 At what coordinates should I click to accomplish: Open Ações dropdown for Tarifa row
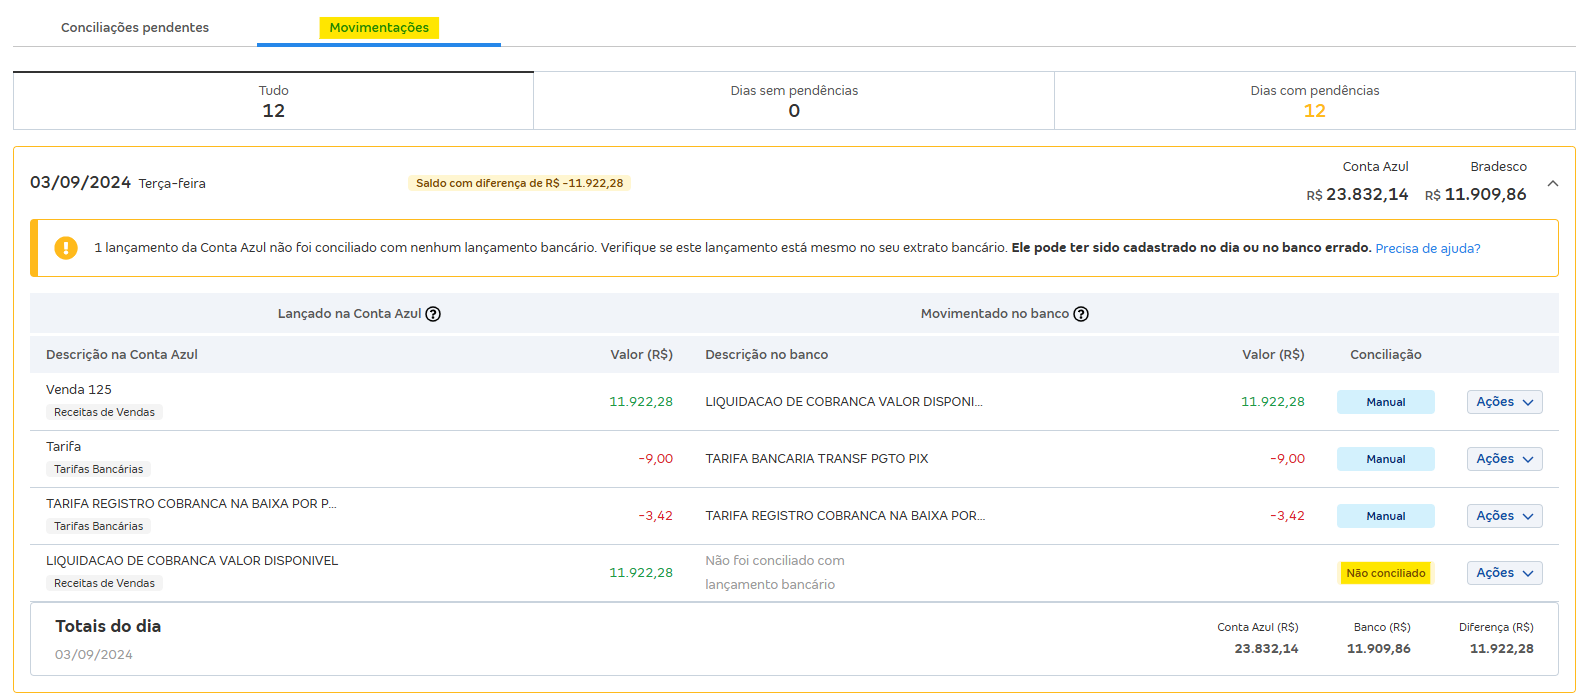point(1504,459)
